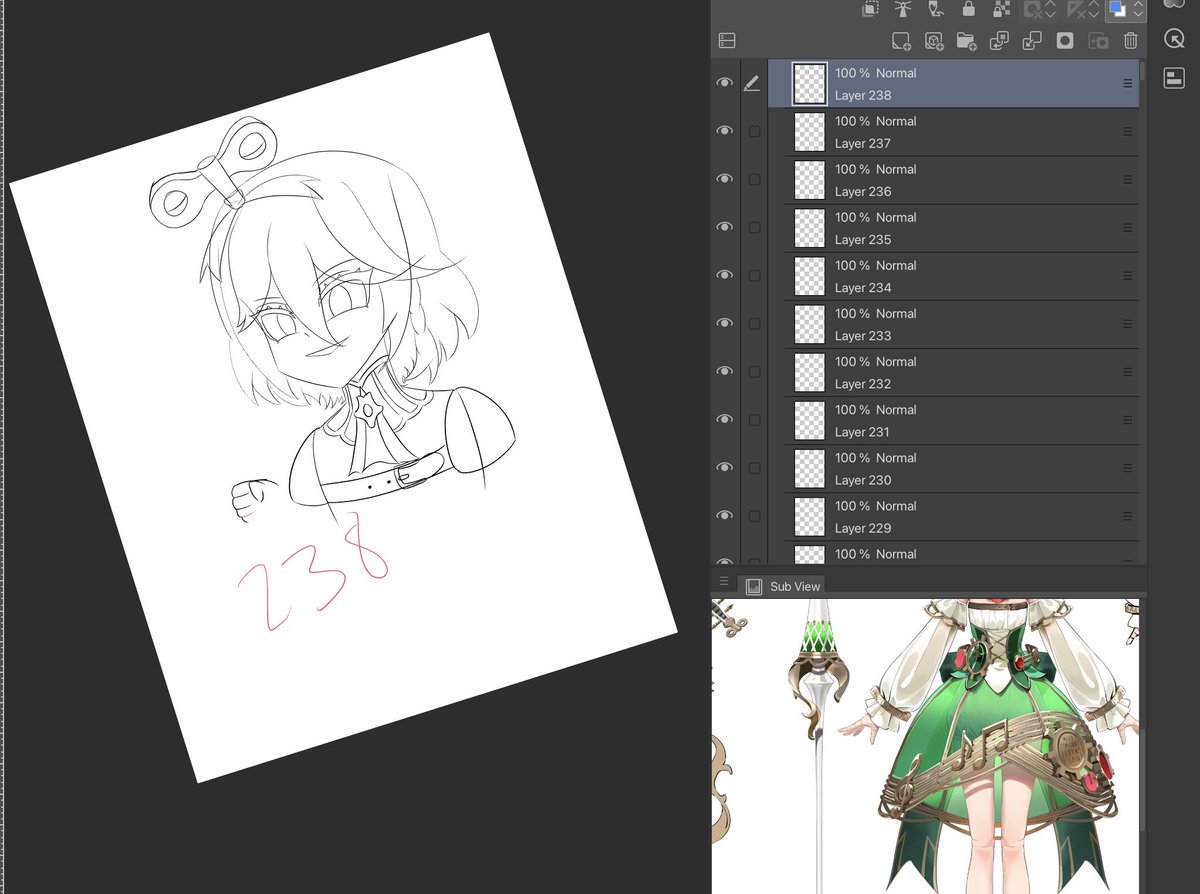Open mask options up-down arrows

pyautogui.click(x=1051, y=10)
